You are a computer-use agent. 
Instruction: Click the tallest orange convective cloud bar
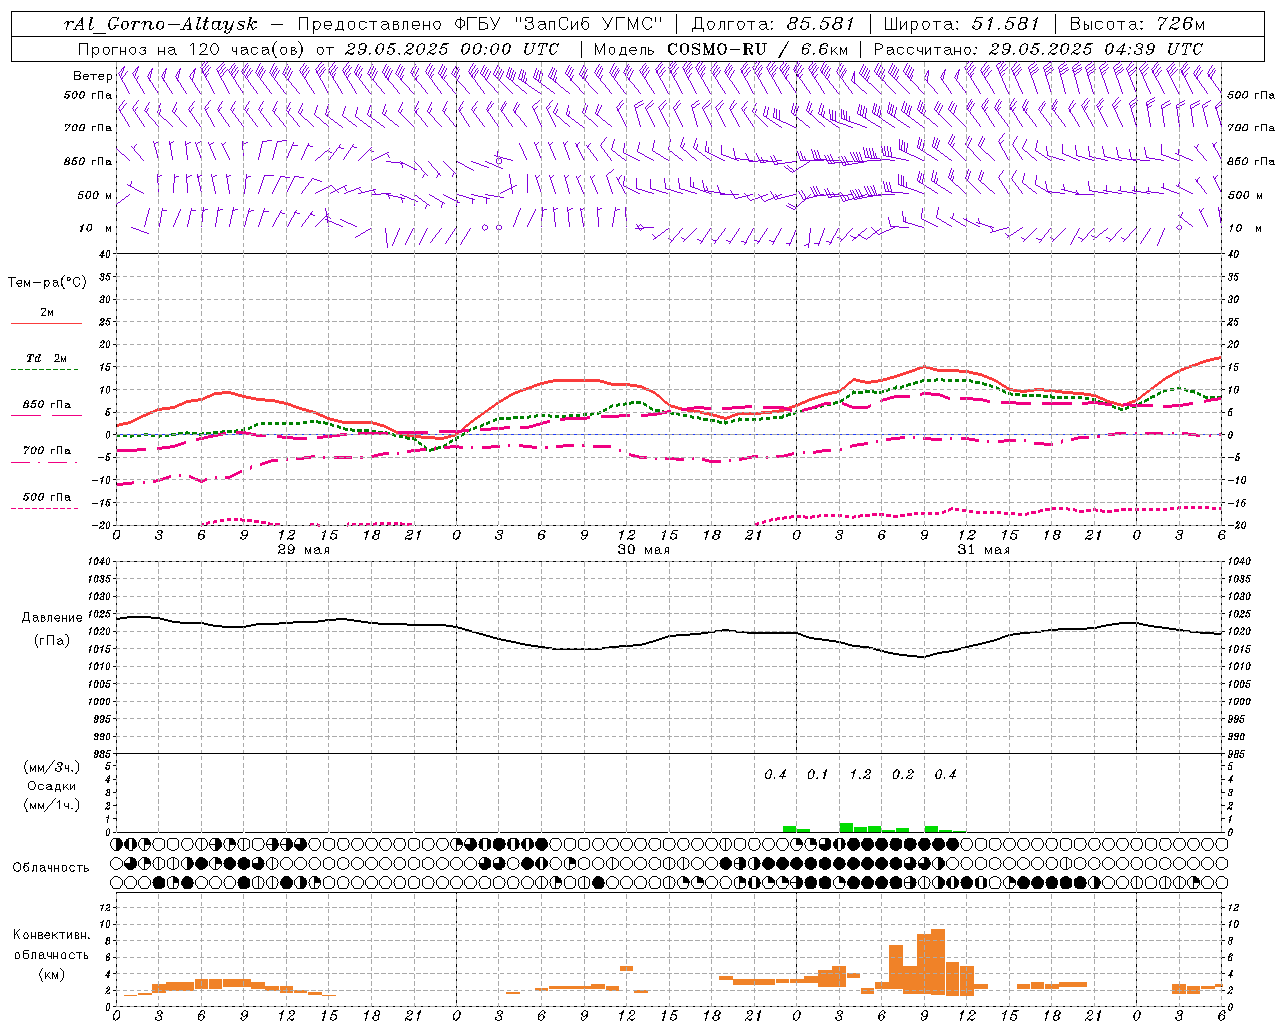[x=938, y=962]
